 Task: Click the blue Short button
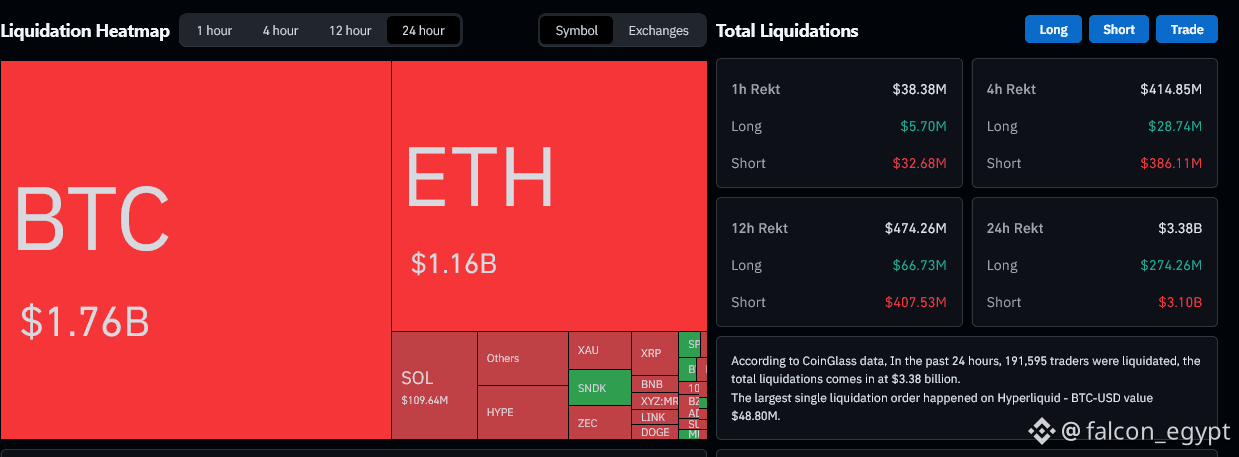click(x=1119, y=30)
